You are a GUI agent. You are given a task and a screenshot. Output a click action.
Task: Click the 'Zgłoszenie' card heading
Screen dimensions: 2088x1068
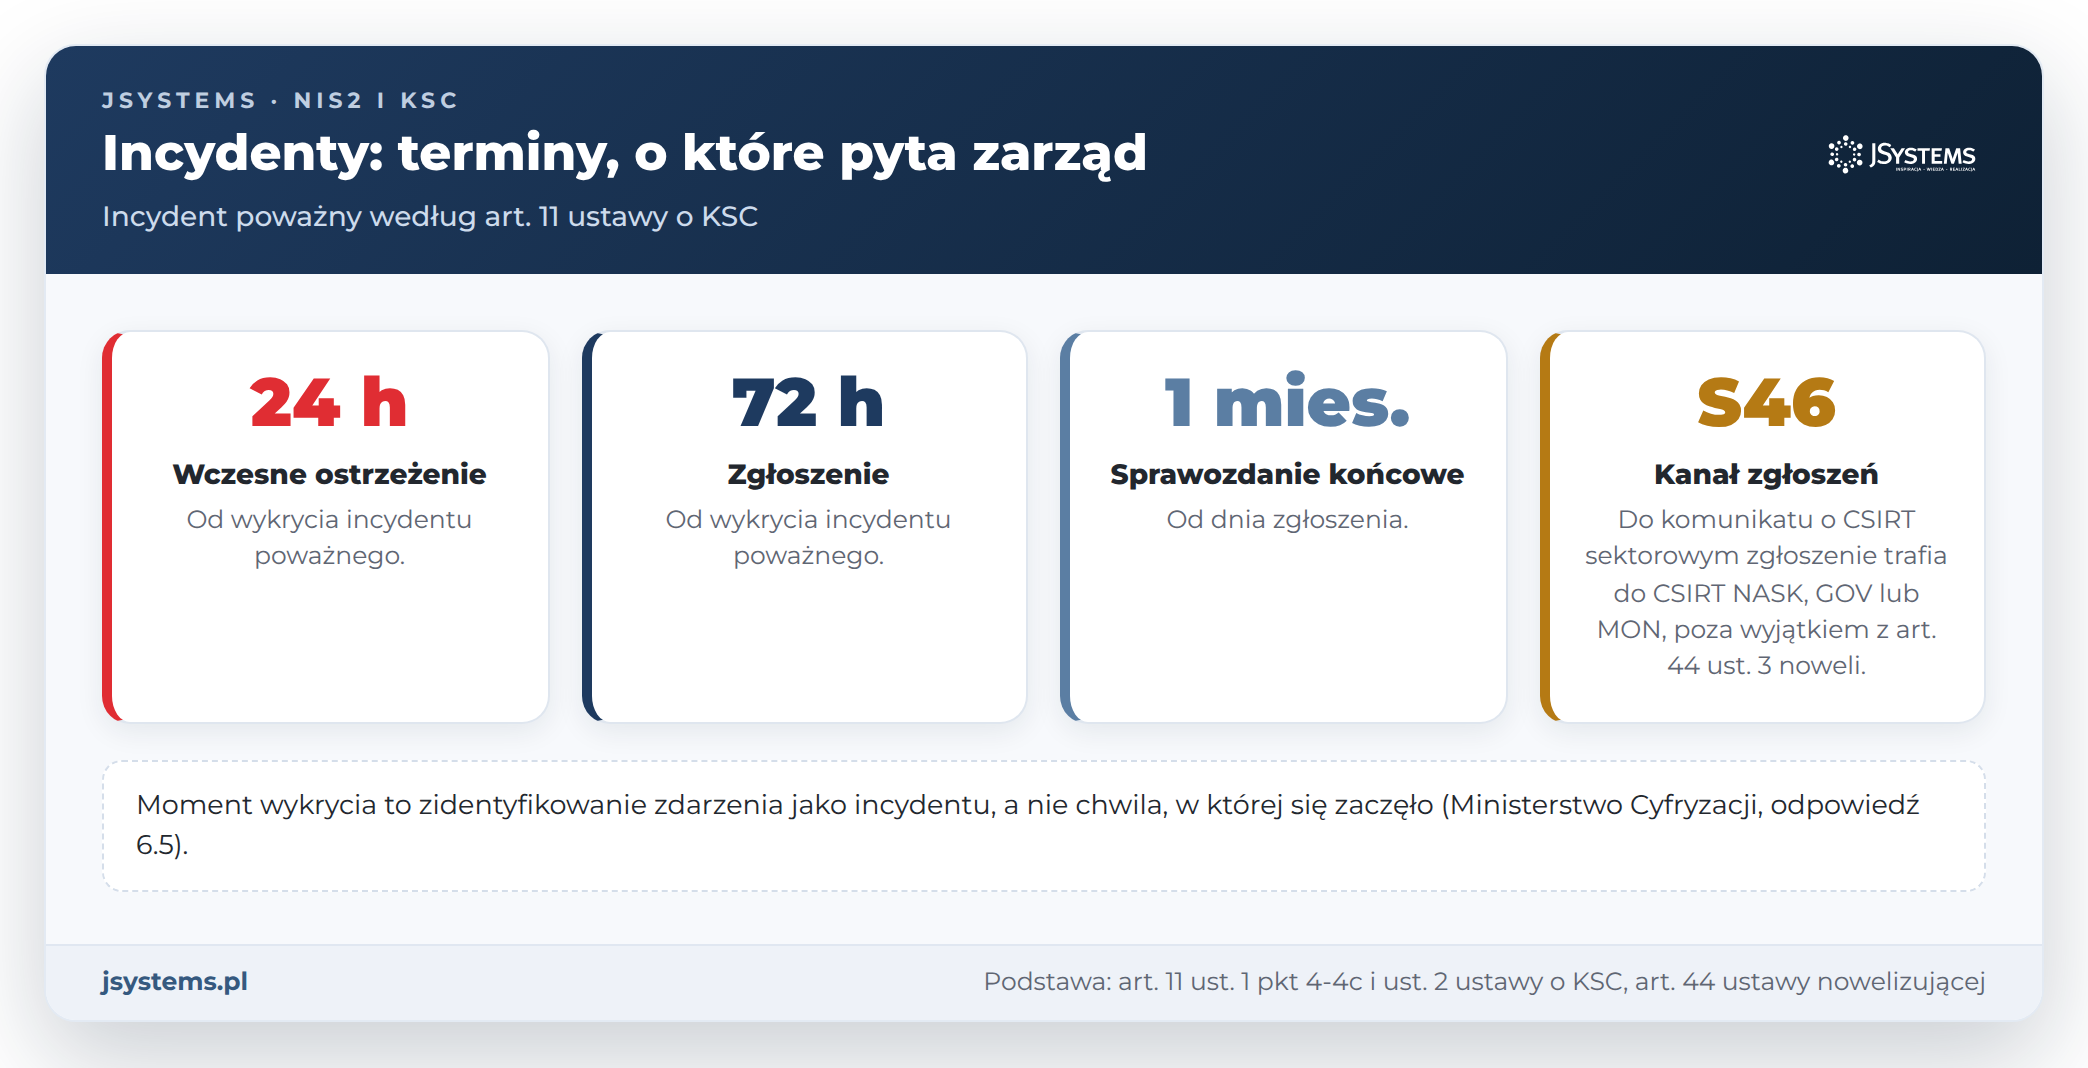coord(808,474)
